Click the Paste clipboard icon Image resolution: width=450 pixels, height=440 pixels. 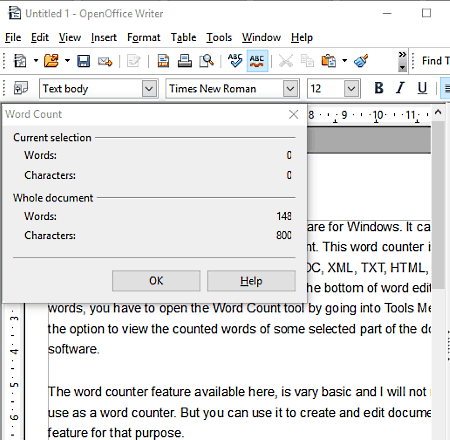[329, 61]
